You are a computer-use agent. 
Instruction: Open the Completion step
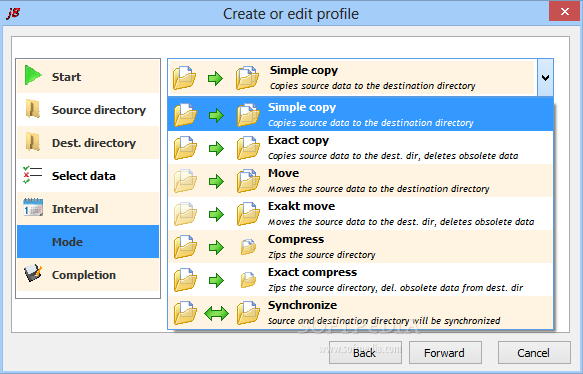(x=88, y=275)
